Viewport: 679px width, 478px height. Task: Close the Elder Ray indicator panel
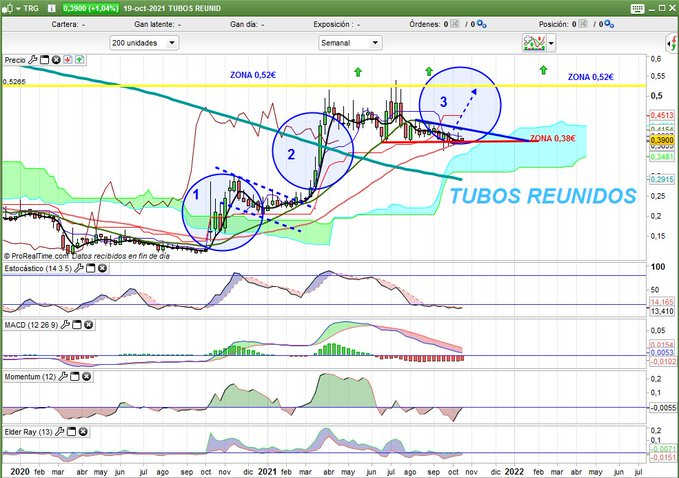[83, 432]
